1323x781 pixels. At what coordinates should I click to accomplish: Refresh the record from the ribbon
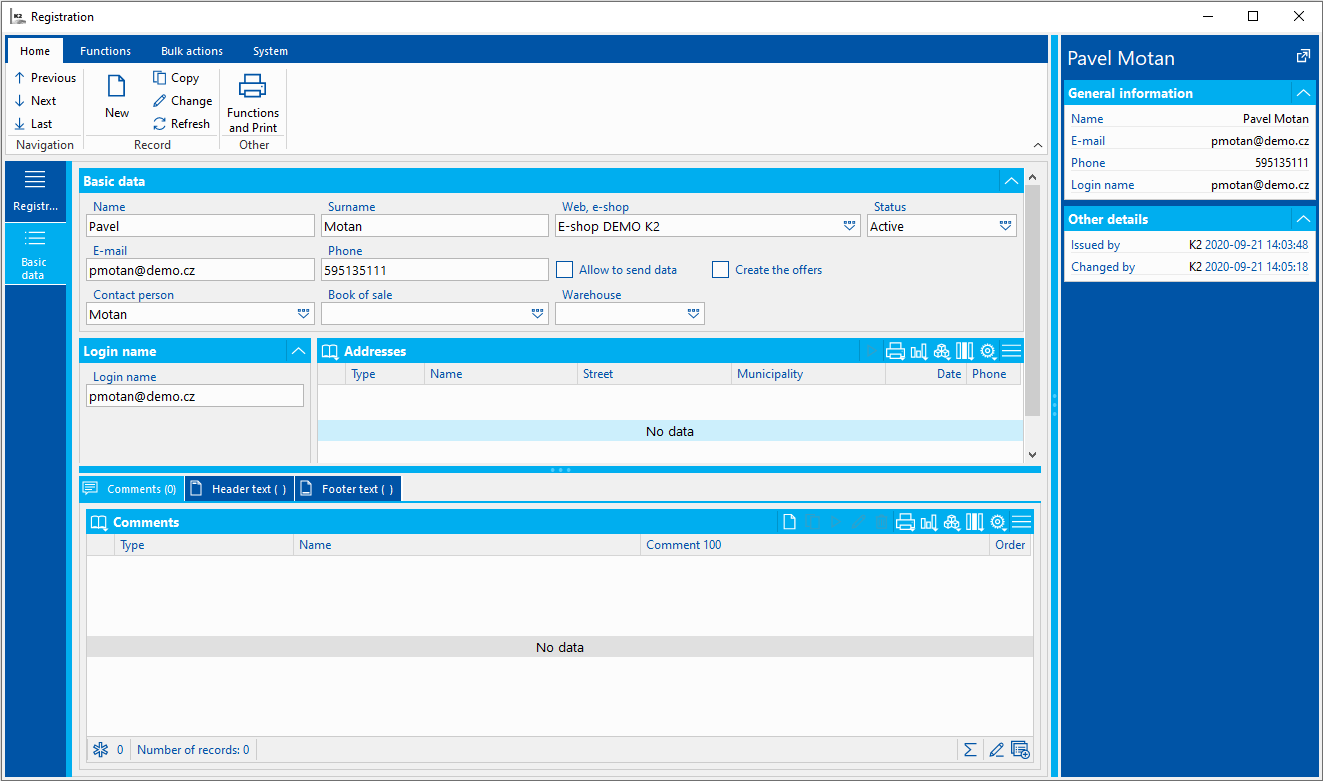[181, 124]
